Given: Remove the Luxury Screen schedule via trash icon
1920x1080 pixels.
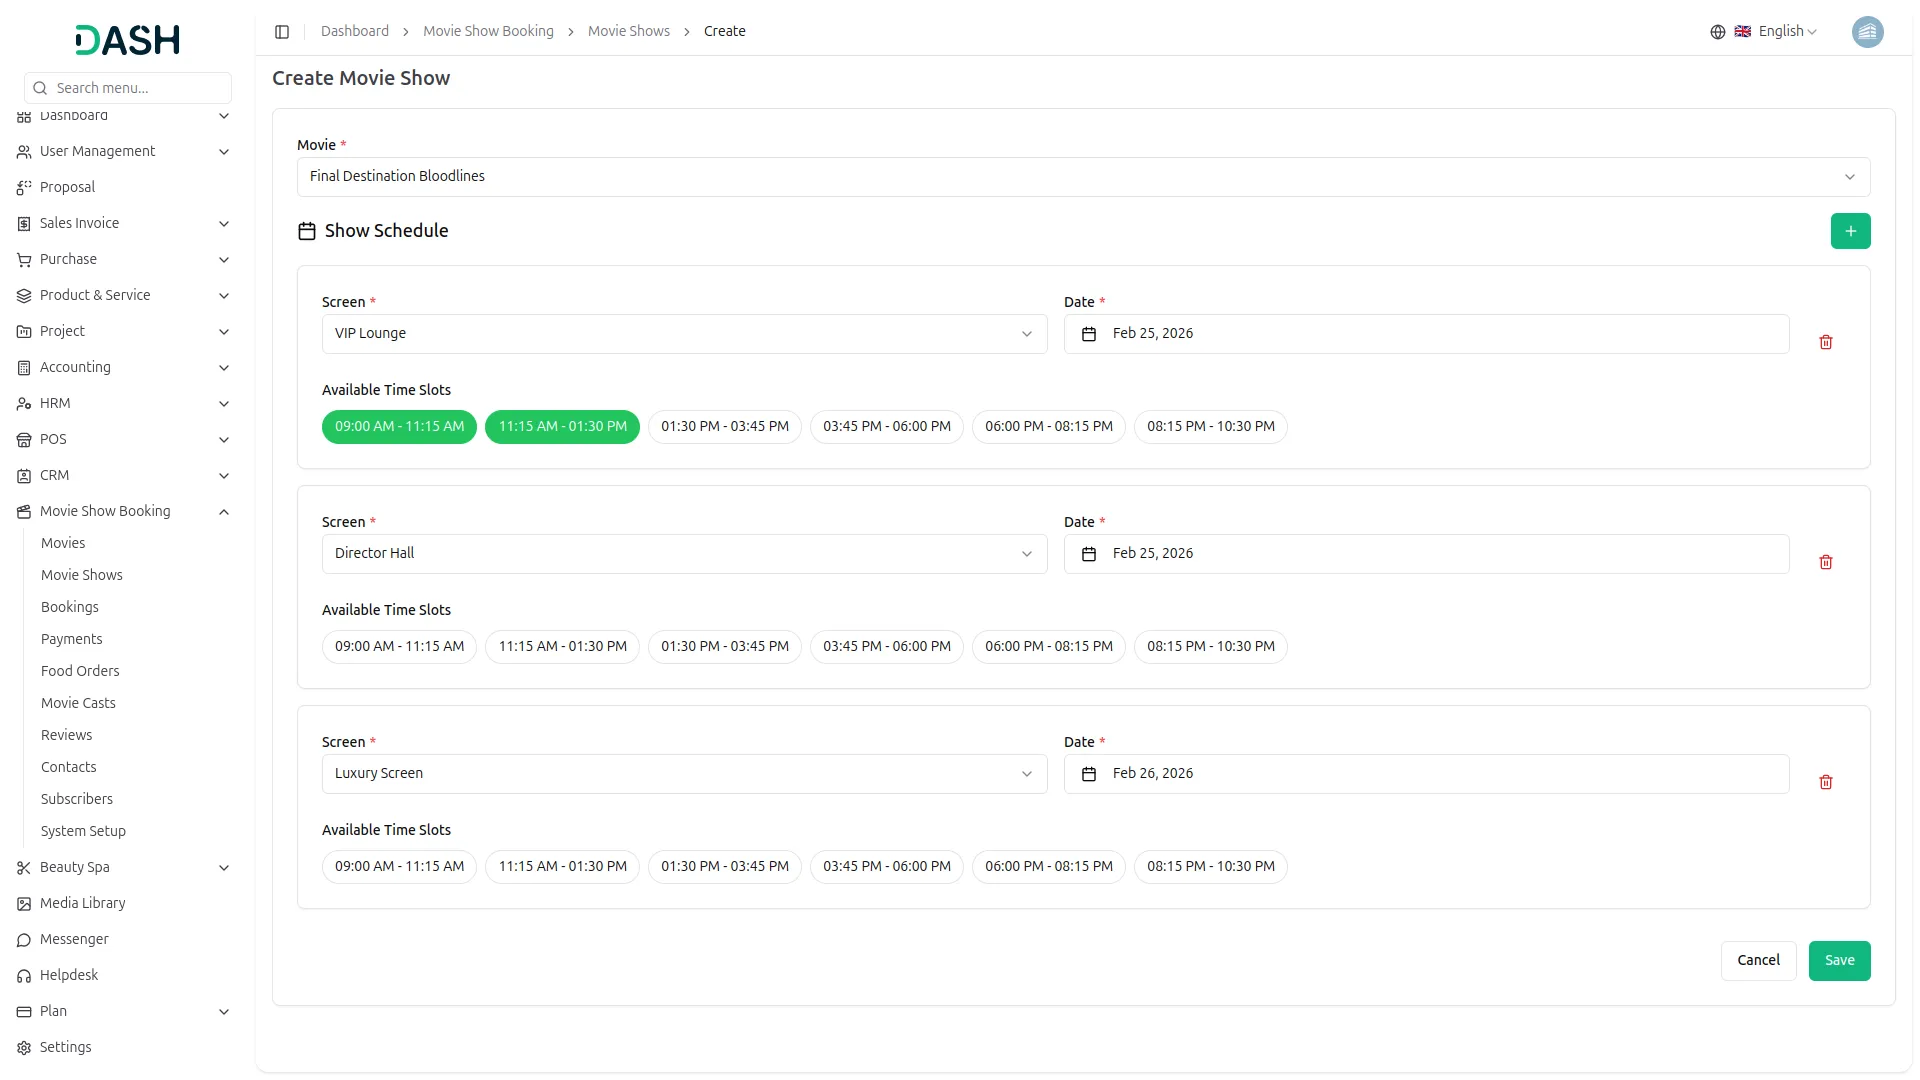Looking at the screenshot, I should (1826, 782).
